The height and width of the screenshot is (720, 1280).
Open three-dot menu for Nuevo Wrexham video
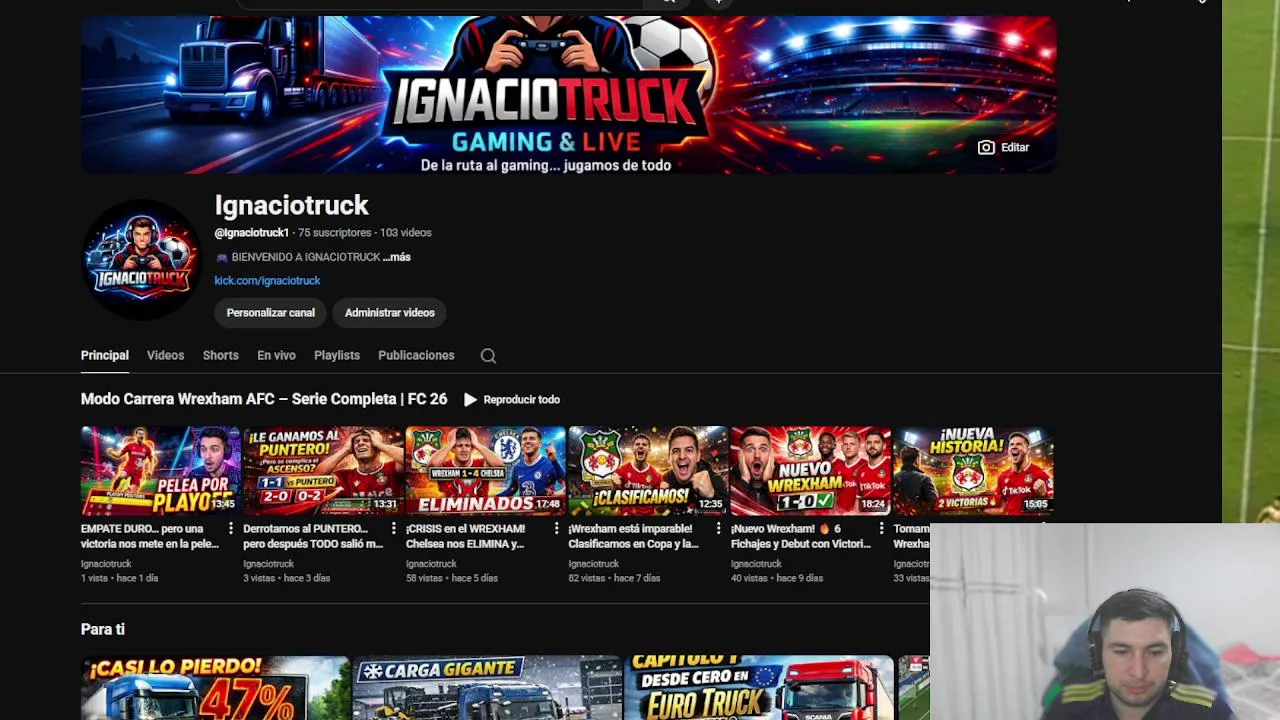point(881,529)
